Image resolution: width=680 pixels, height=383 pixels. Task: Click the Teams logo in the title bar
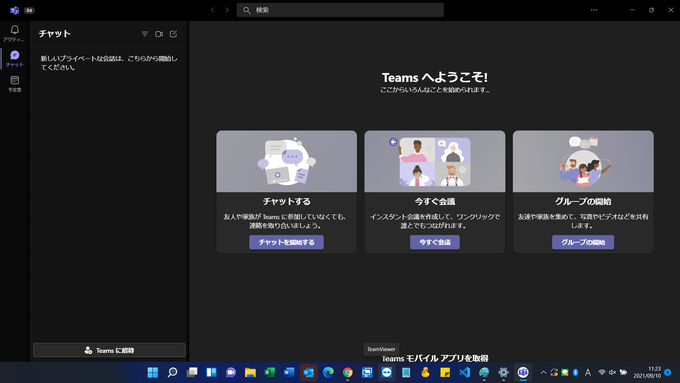[14, 10]
